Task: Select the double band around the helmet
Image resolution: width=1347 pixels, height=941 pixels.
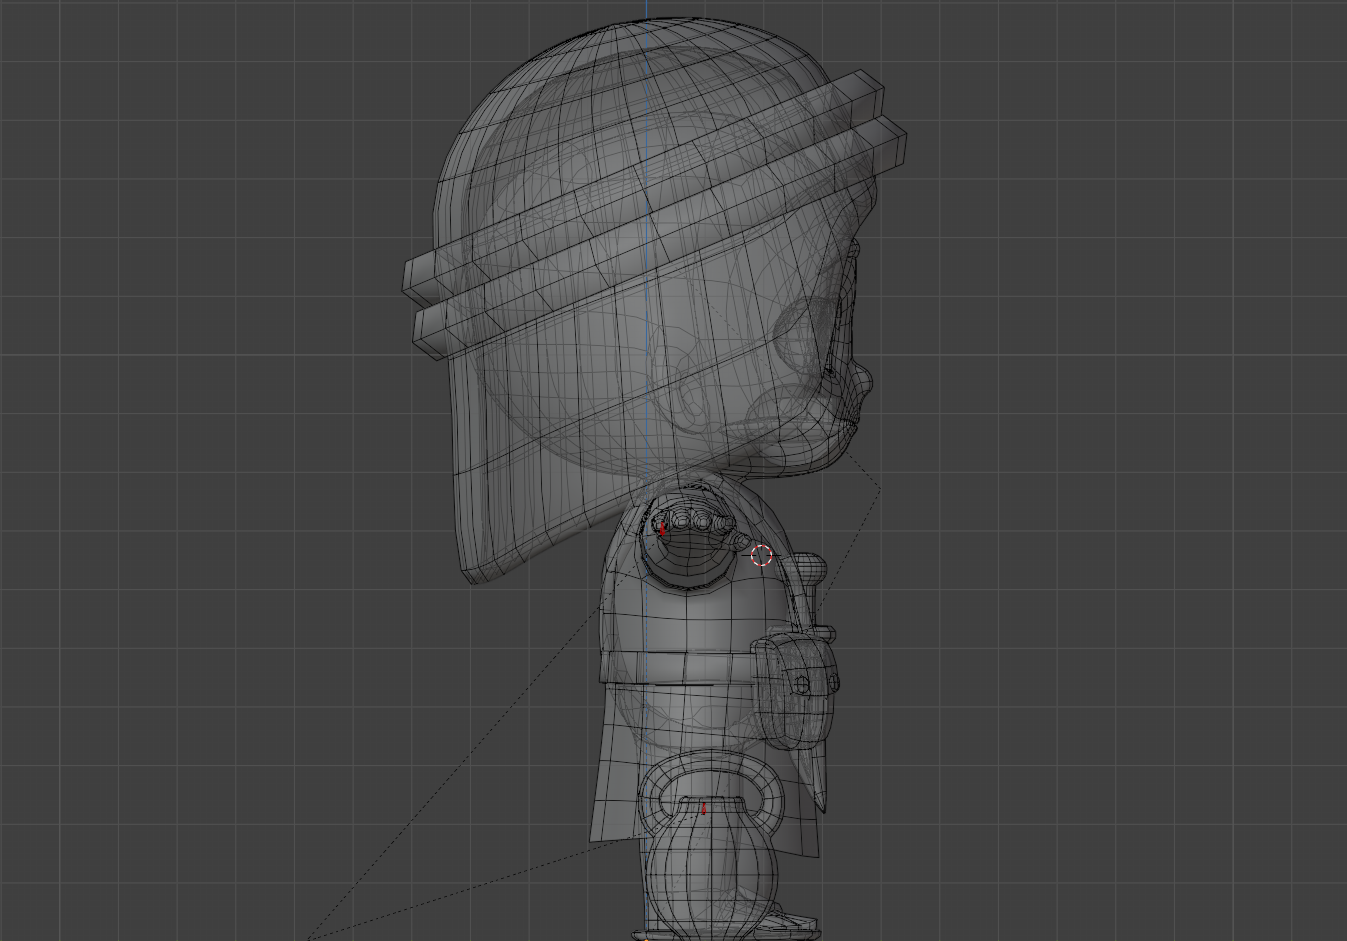Action: pyautogui.click(x=655, y=215)
